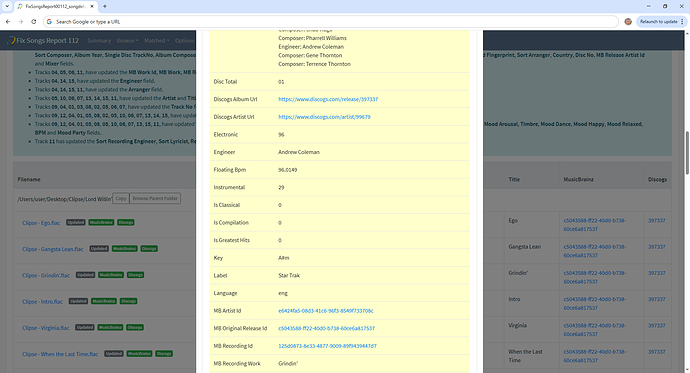This screenshot has height=373, width=690.
Task: Click the MusicBrainz badge on Ego.flac row
Action: (101, 222)
